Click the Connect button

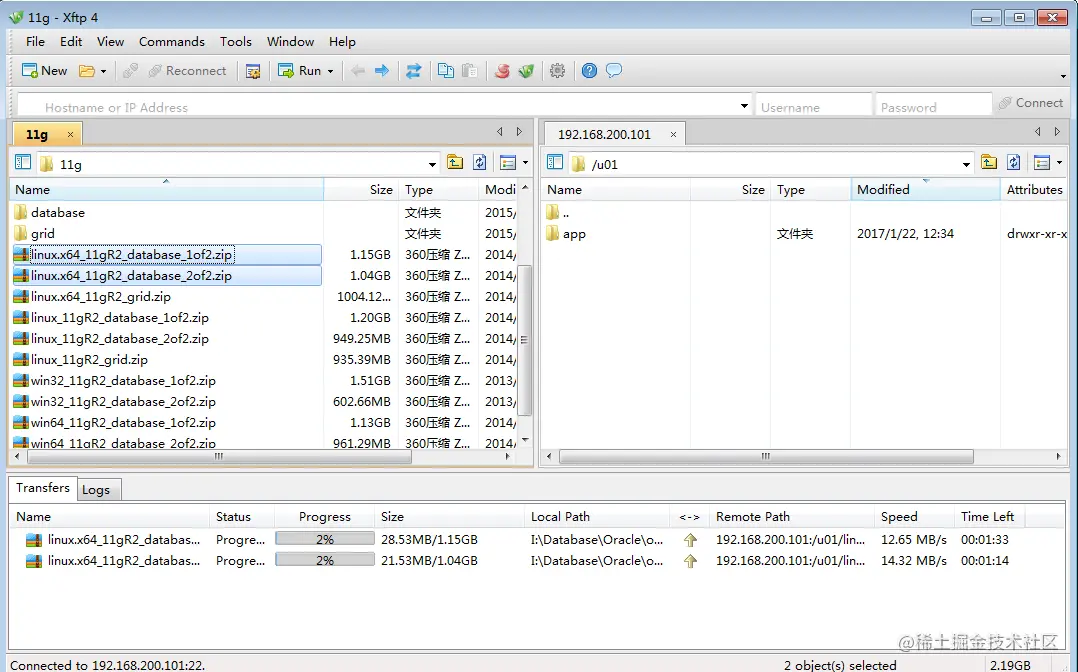[1031, 103]
